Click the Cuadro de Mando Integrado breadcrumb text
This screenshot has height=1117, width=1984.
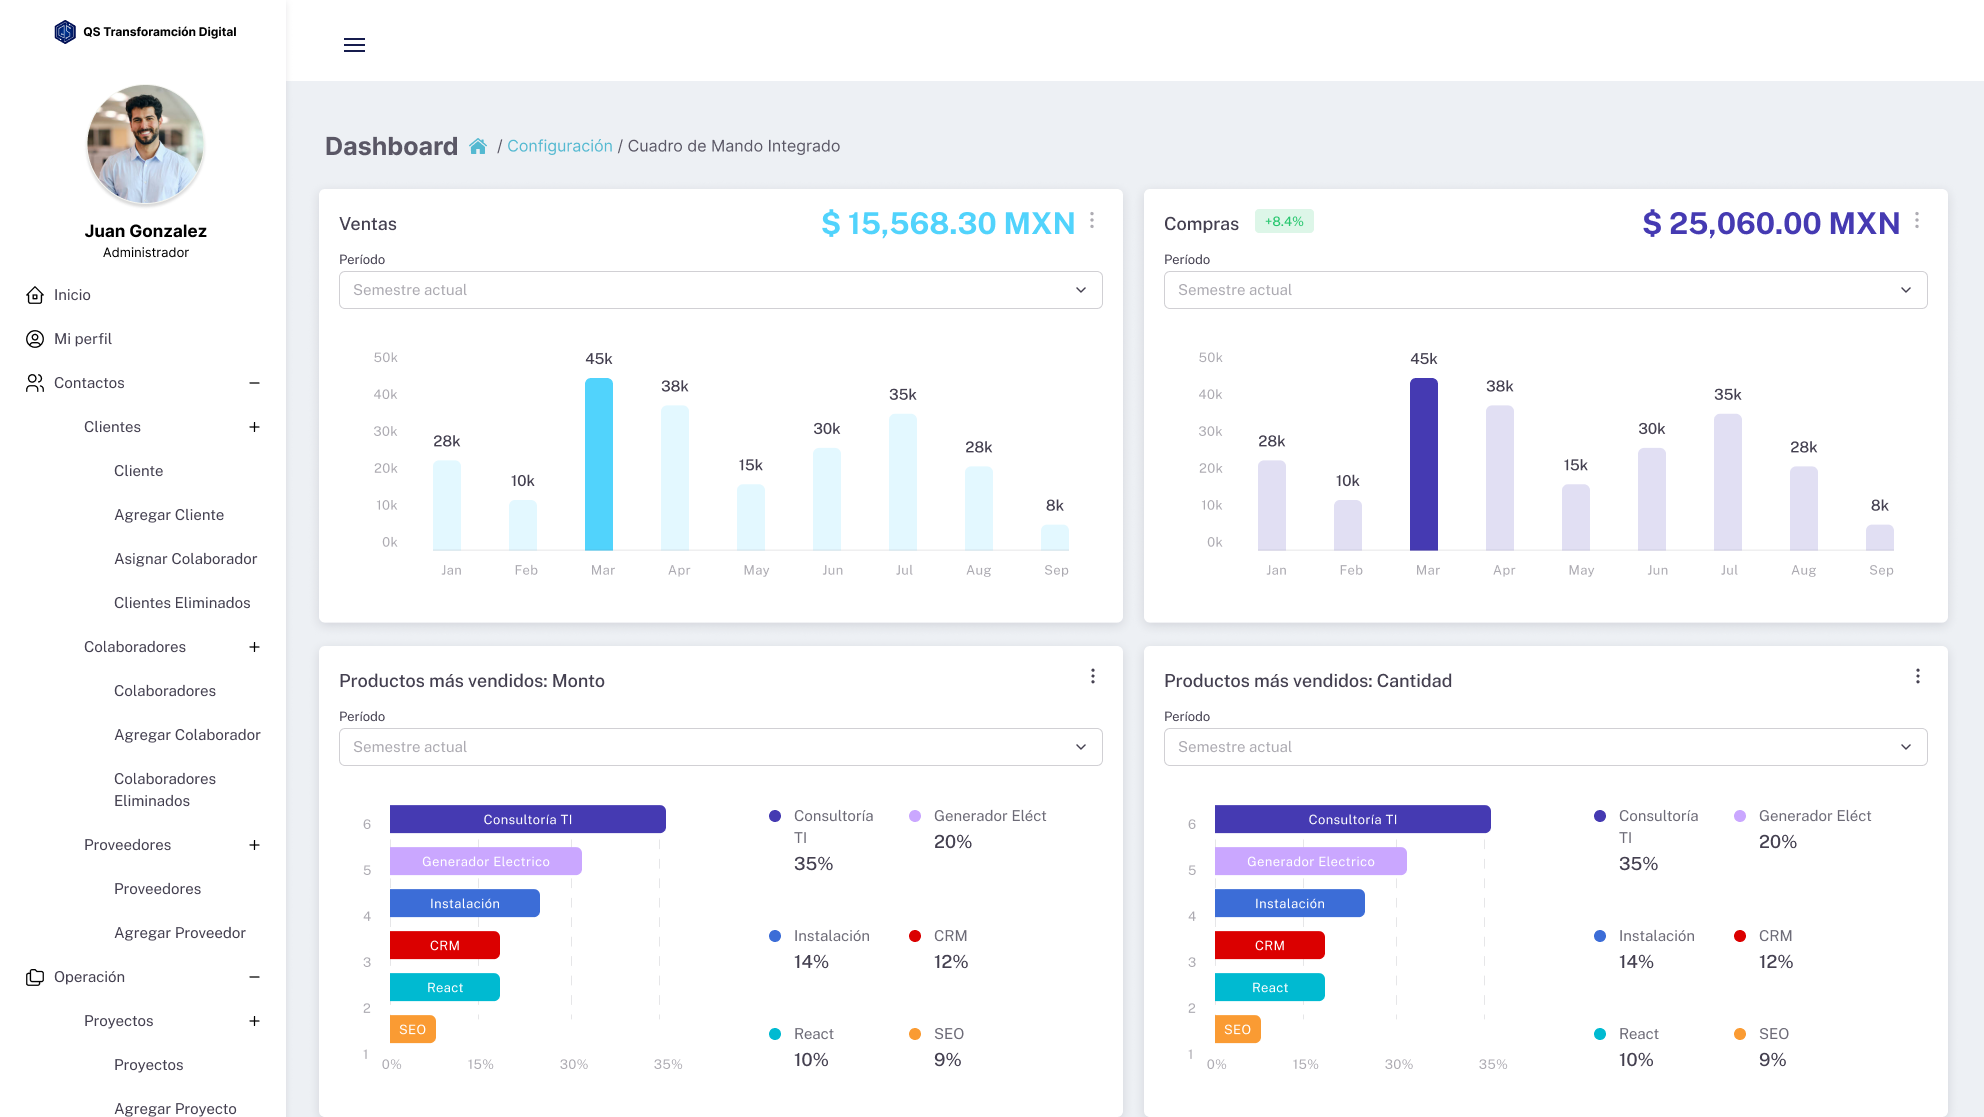tap(734, 146)
